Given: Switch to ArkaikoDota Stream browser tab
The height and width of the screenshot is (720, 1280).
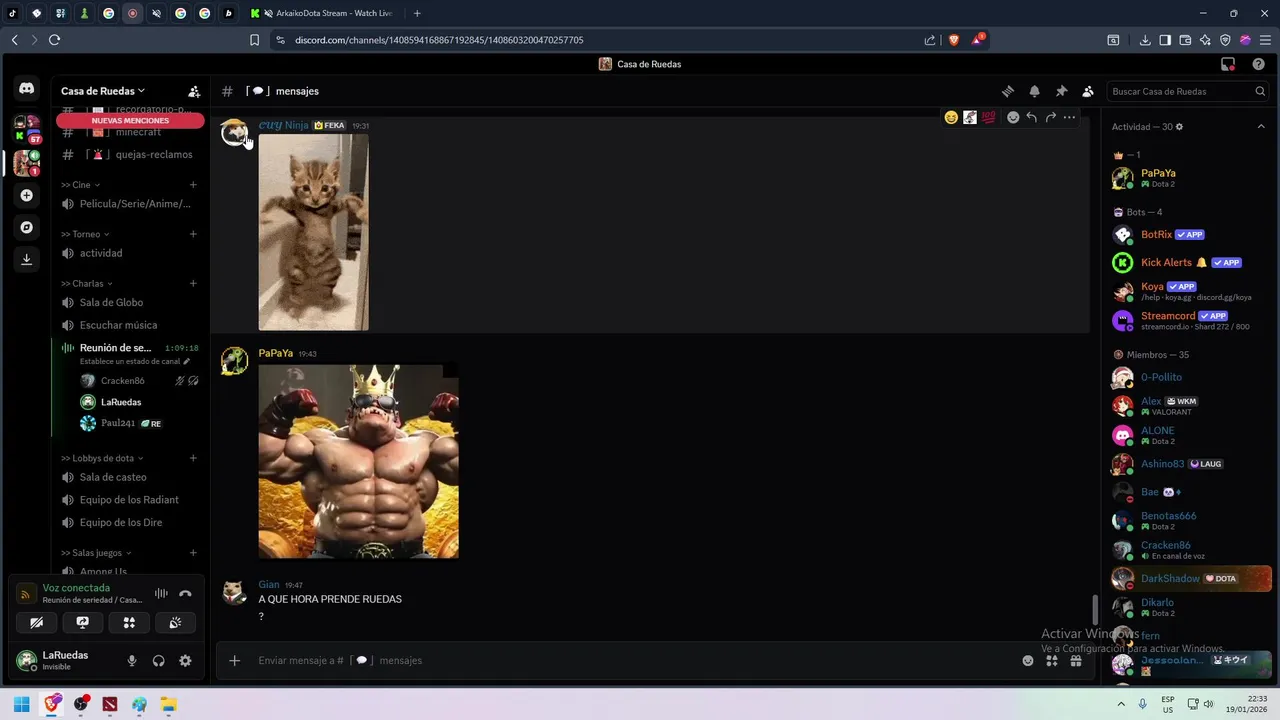Looking at the screenshot, I should (x=323, y=13).
